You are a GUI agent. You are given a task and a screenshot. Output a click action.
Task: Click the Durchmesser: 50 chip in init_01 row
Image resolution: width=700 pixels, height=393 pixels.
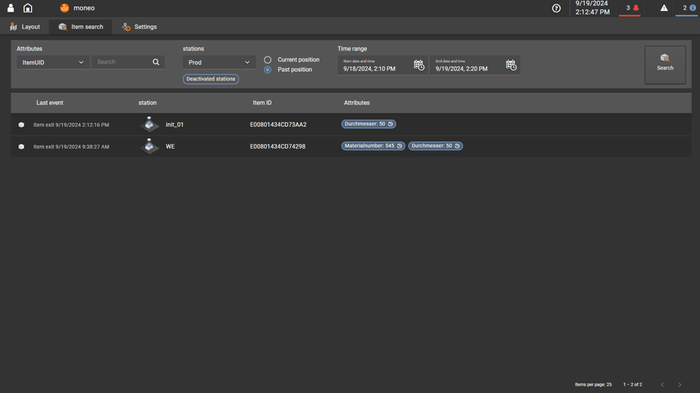(369, 124)
